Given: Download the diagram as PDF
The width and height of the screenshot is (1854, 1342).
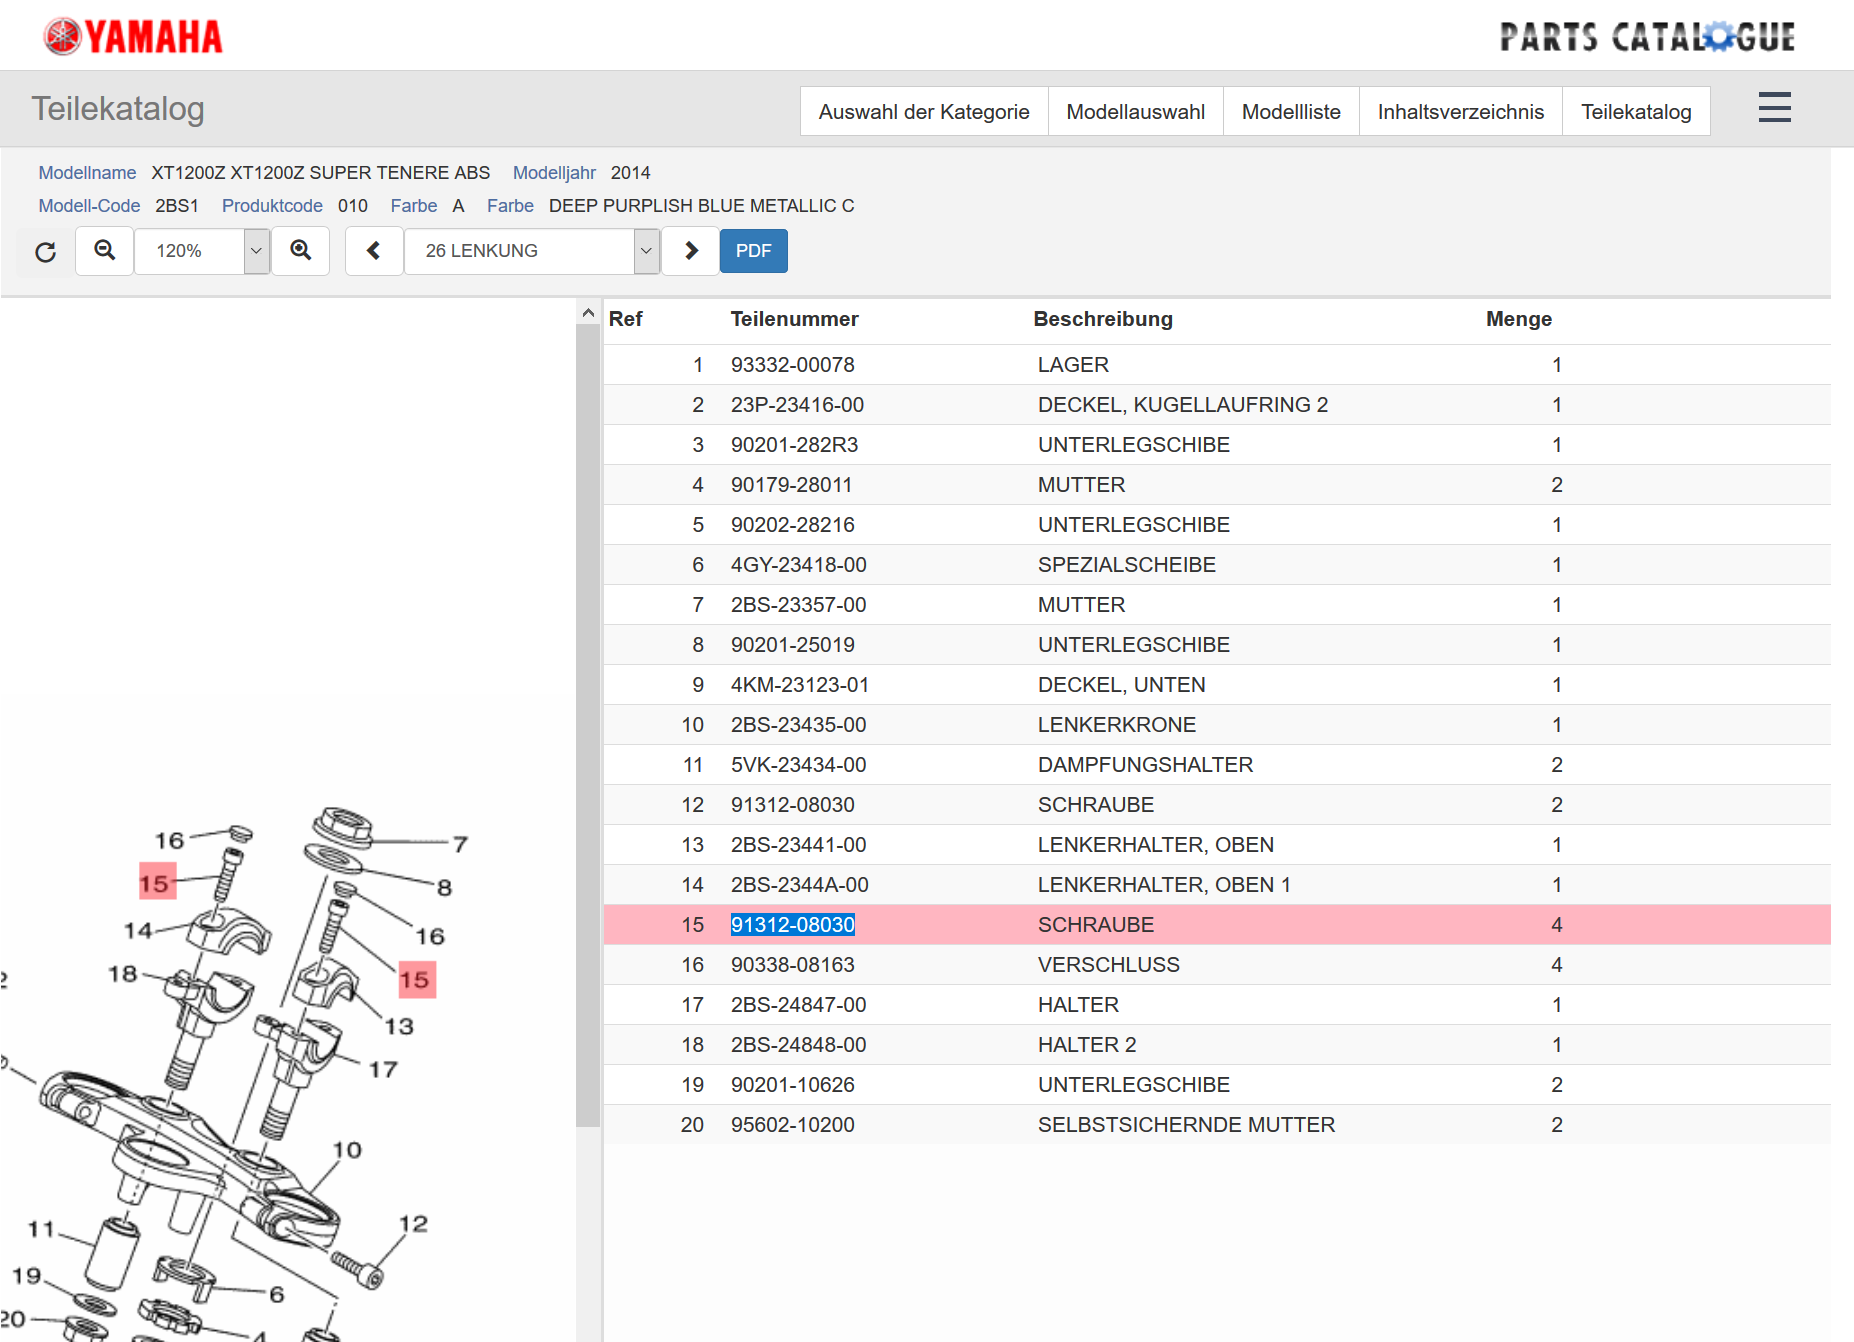Looking at the screenshot, I should (753, 251).
